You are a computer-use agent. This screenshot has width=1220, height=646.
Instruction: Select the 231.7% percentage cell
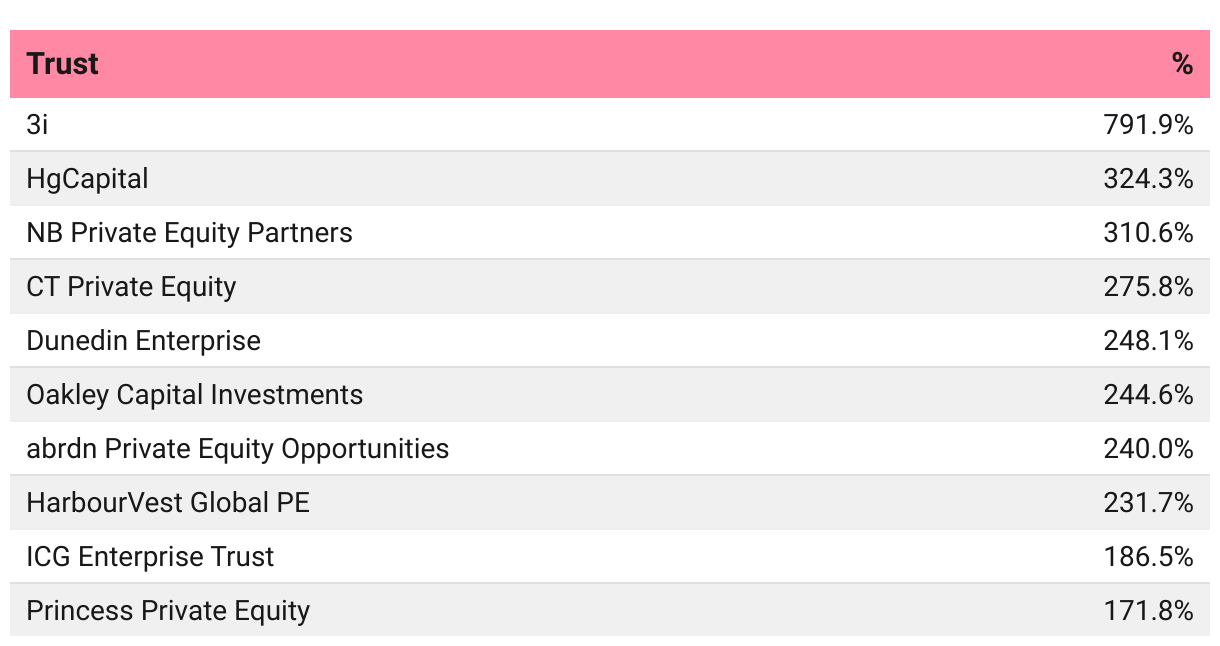[x=1148, y=503]
